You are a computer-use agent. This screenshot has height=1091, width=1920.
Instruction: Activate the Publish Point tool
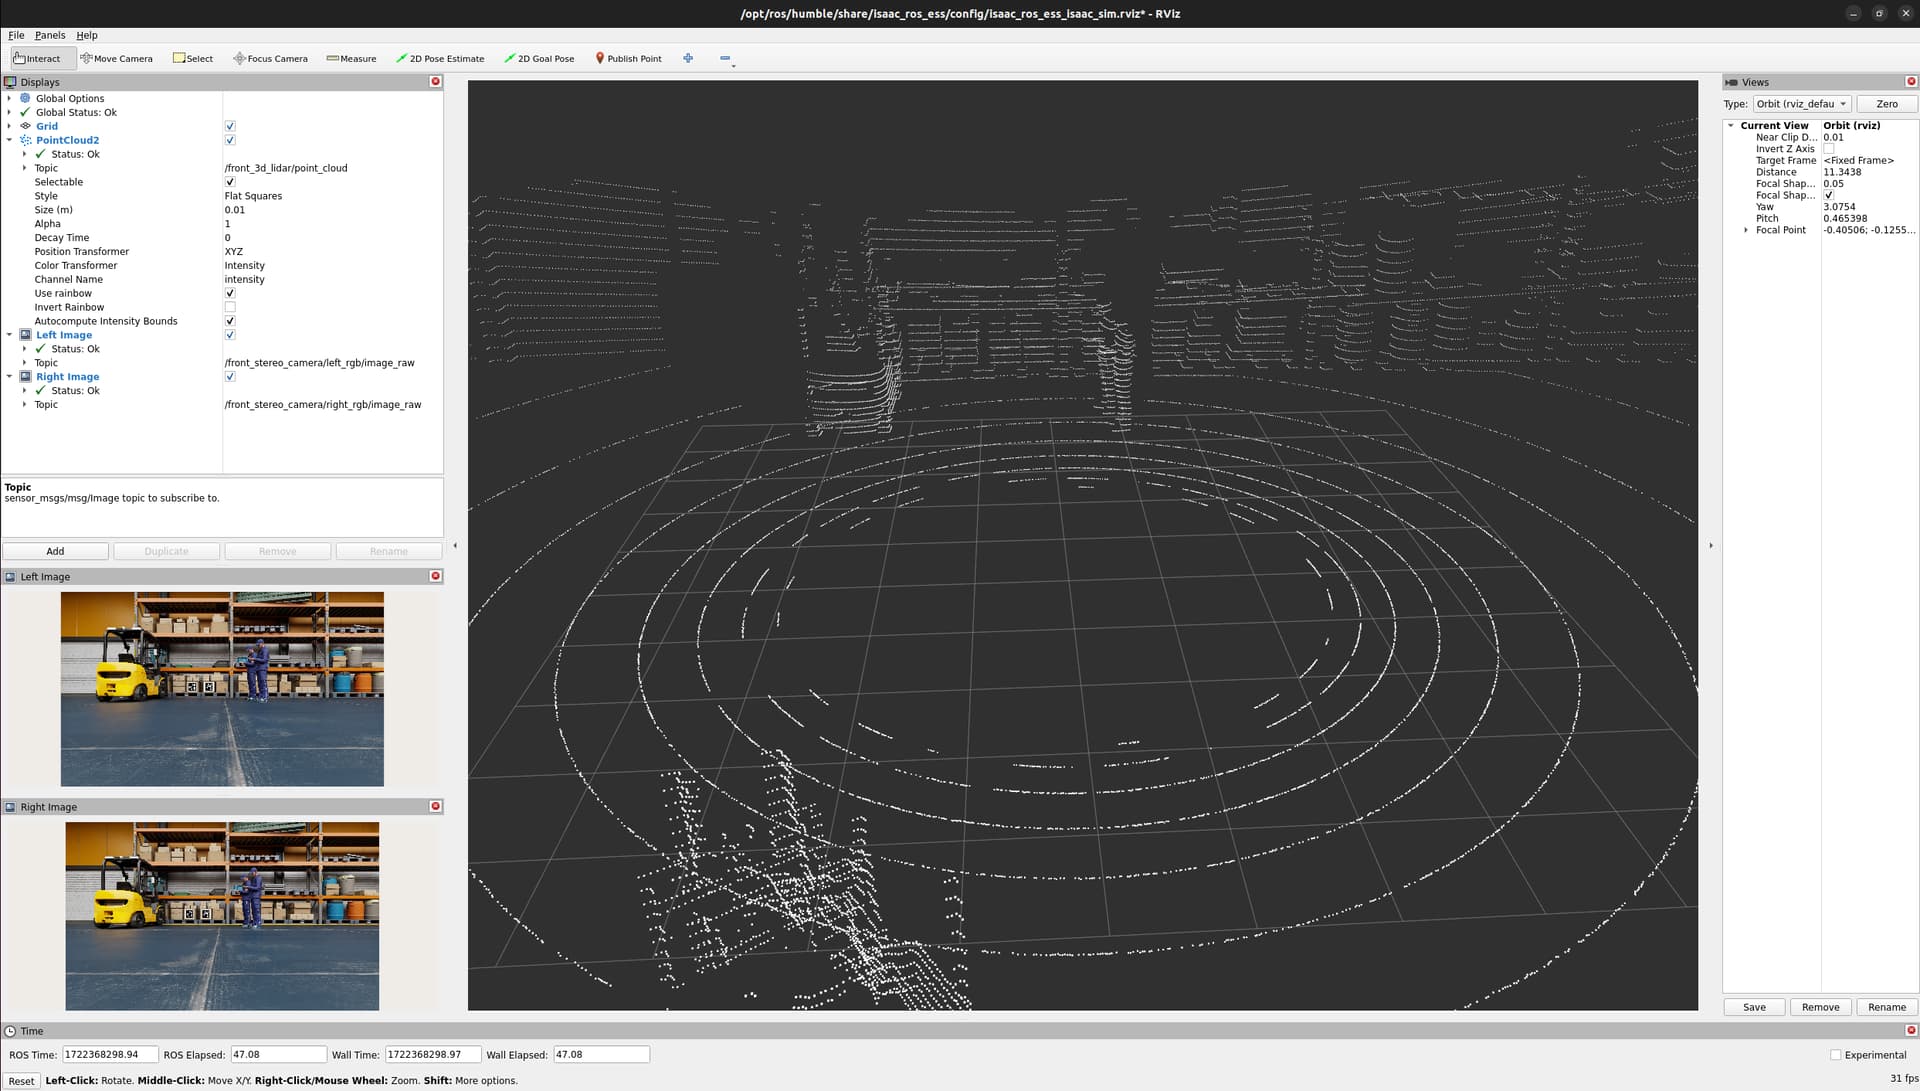(628, 58)
